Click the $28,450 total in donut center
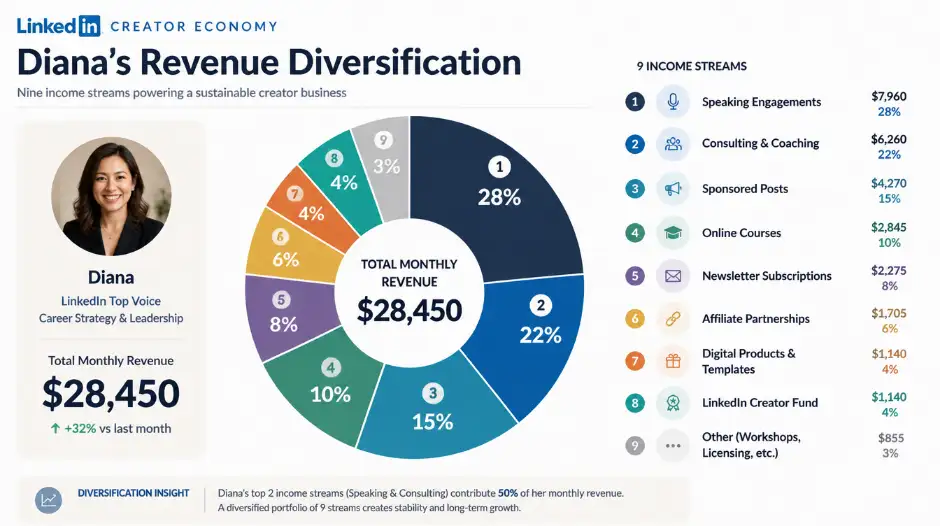 (x=409, y=310)
